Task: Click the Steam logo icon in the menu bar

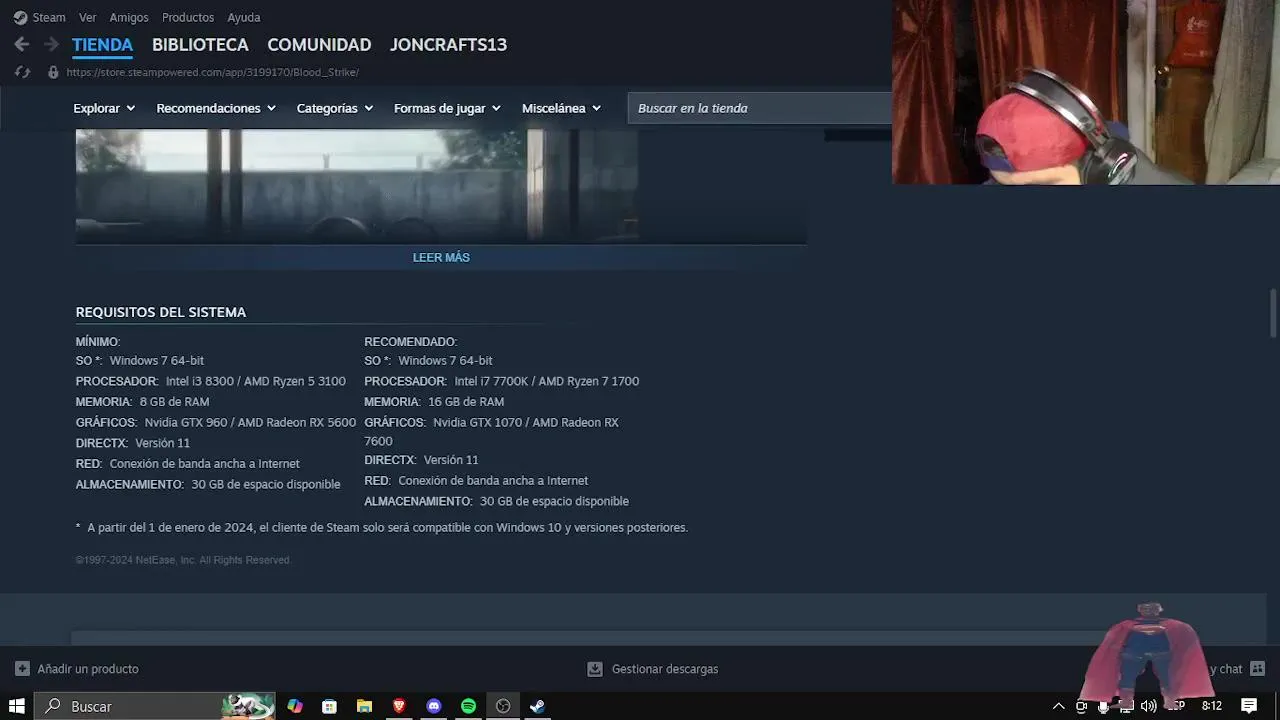Action: (20, 17)
